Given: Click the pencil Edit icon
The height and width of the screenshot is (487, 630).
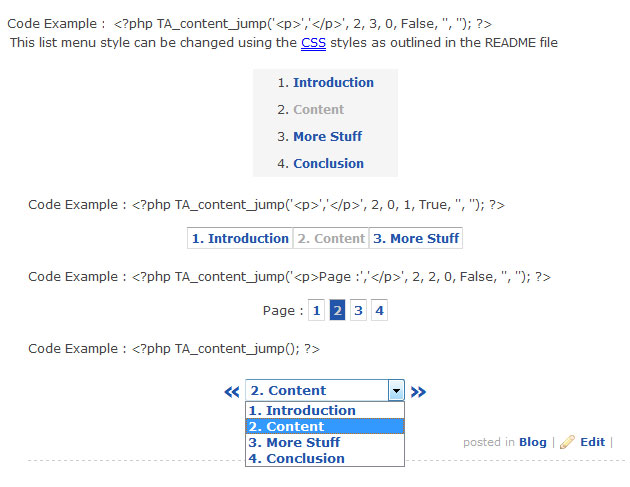Looking at the screenshot, I should click(x=567, y=442).
